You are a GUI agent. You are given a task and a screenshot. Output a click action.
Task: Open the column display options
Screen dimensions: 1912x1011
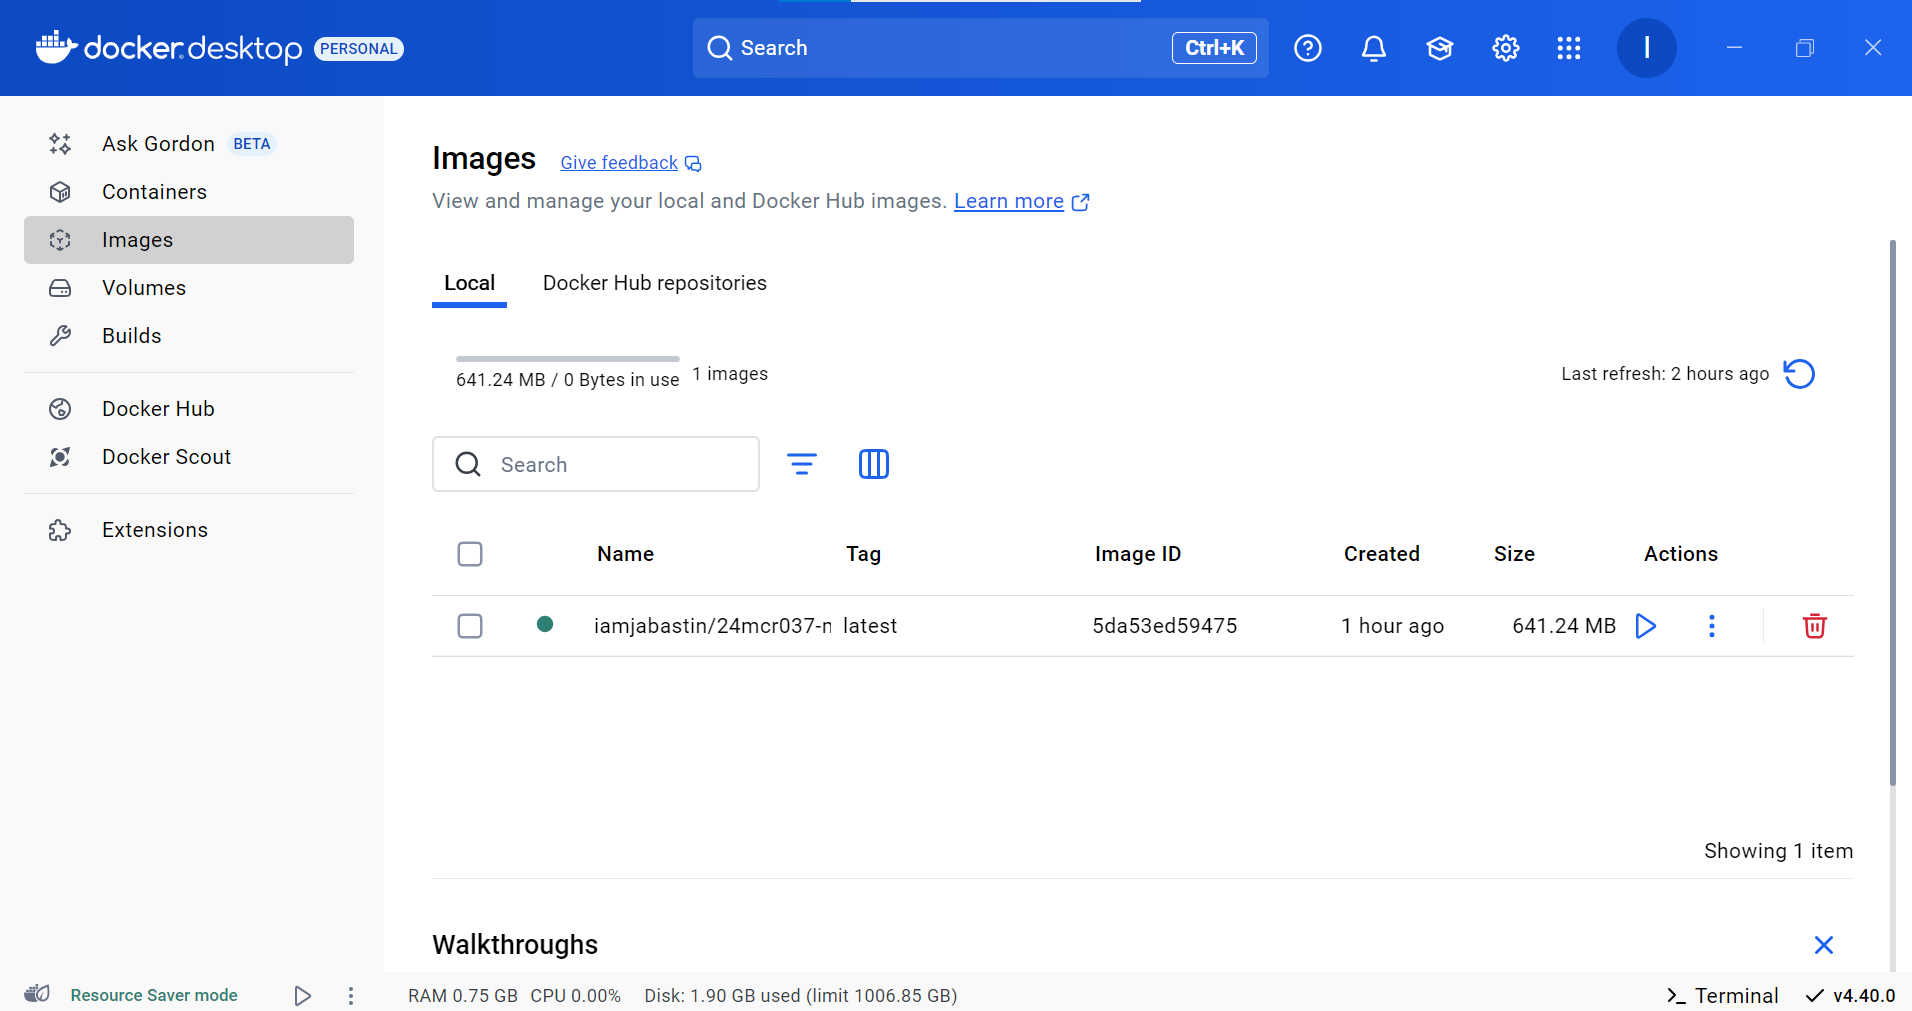click(874, 464)
